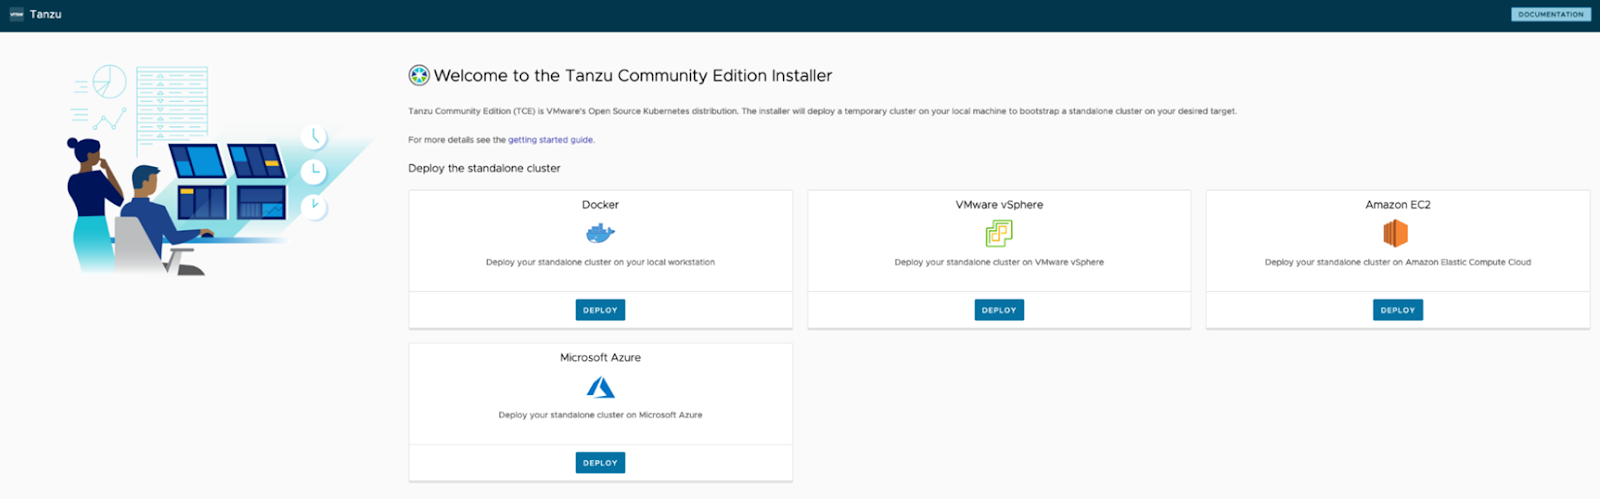Click the VMware vSphere icon
Screen dimensions: 1600x499
[999, 233]
